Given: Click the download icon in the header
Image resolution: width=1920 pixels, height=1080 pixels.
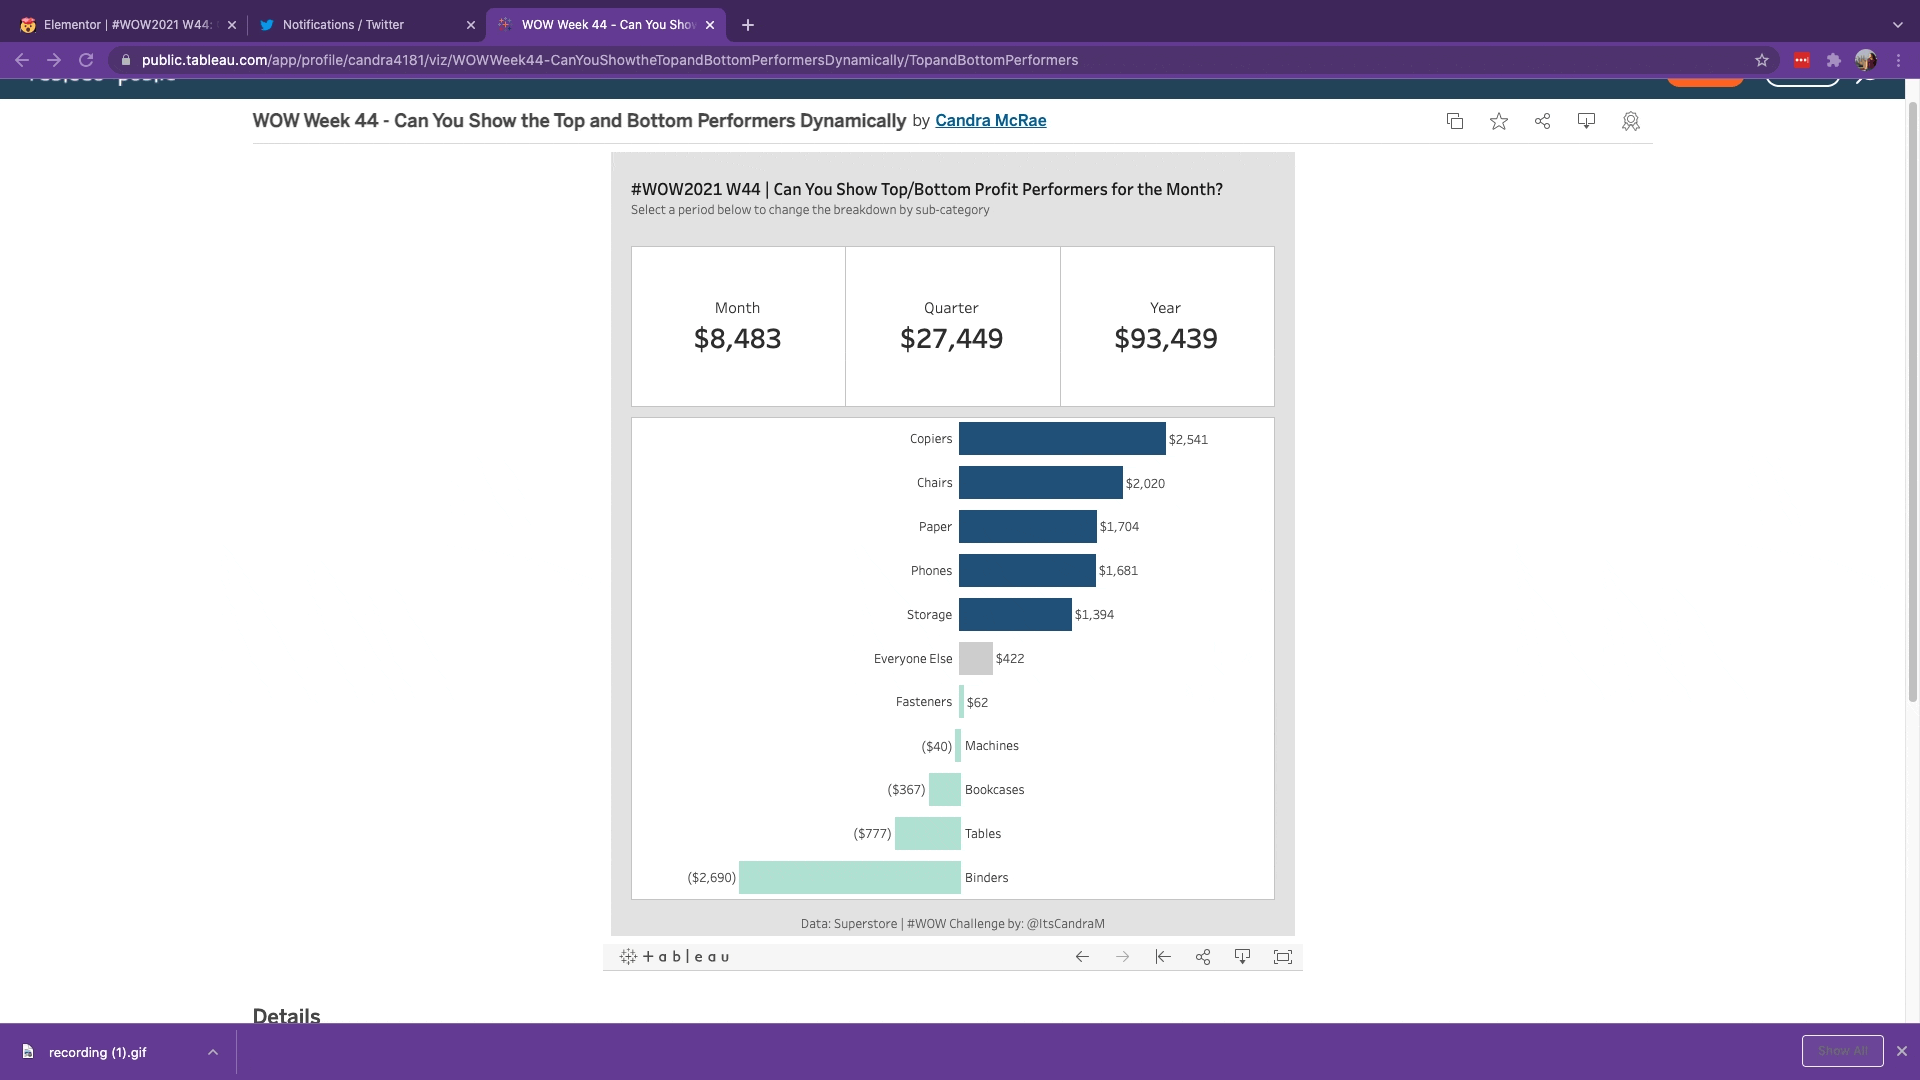Looking at the screenshot, I should click(1586, 121).
